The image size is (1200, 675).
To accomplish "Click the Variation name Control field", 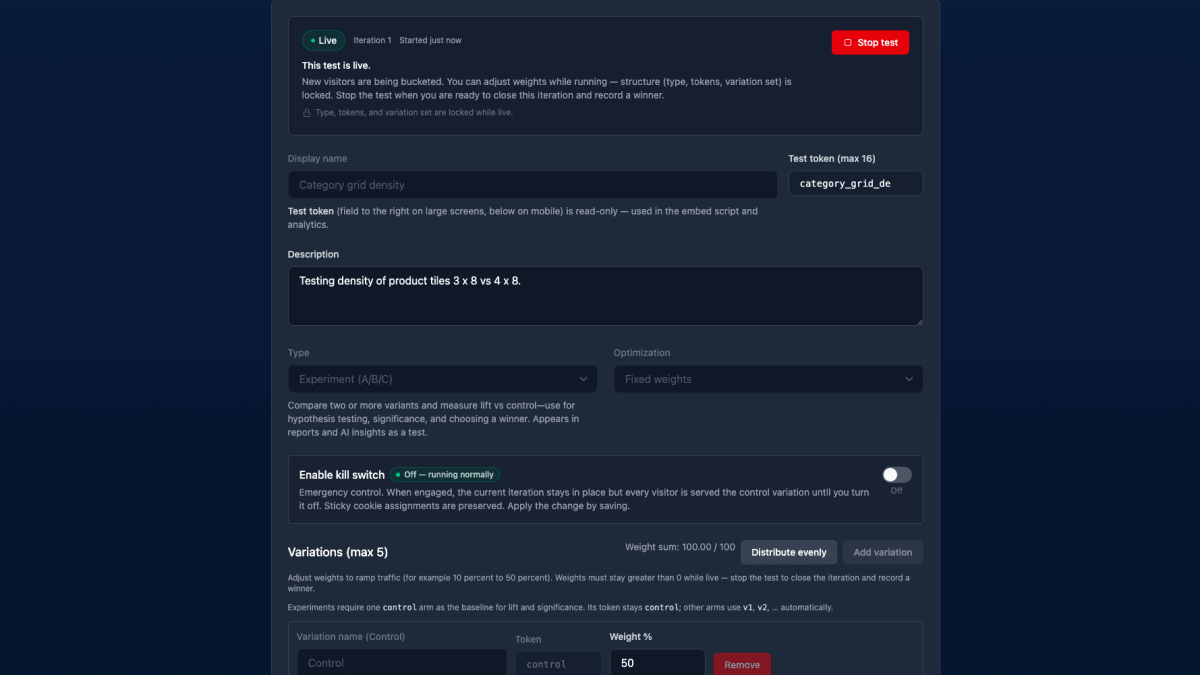I will (x=402, y=663).
